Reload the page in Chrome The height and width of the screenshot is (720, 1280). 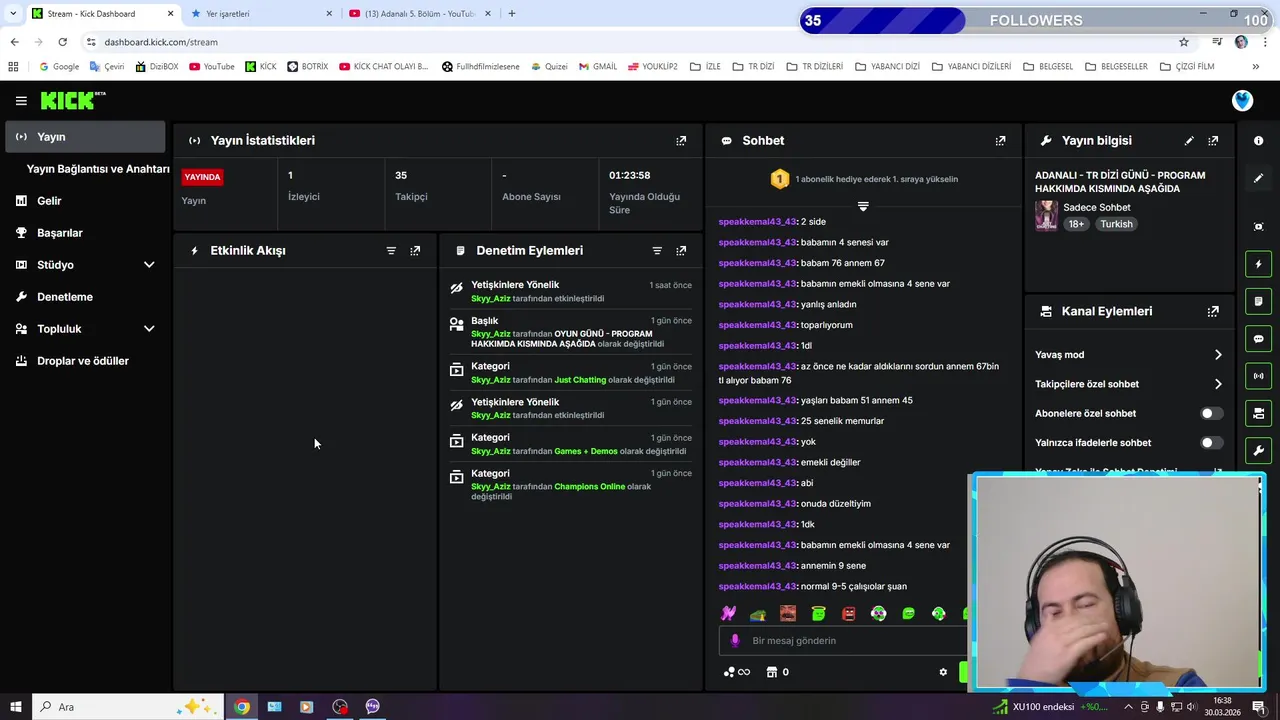[x=62, y=42]
